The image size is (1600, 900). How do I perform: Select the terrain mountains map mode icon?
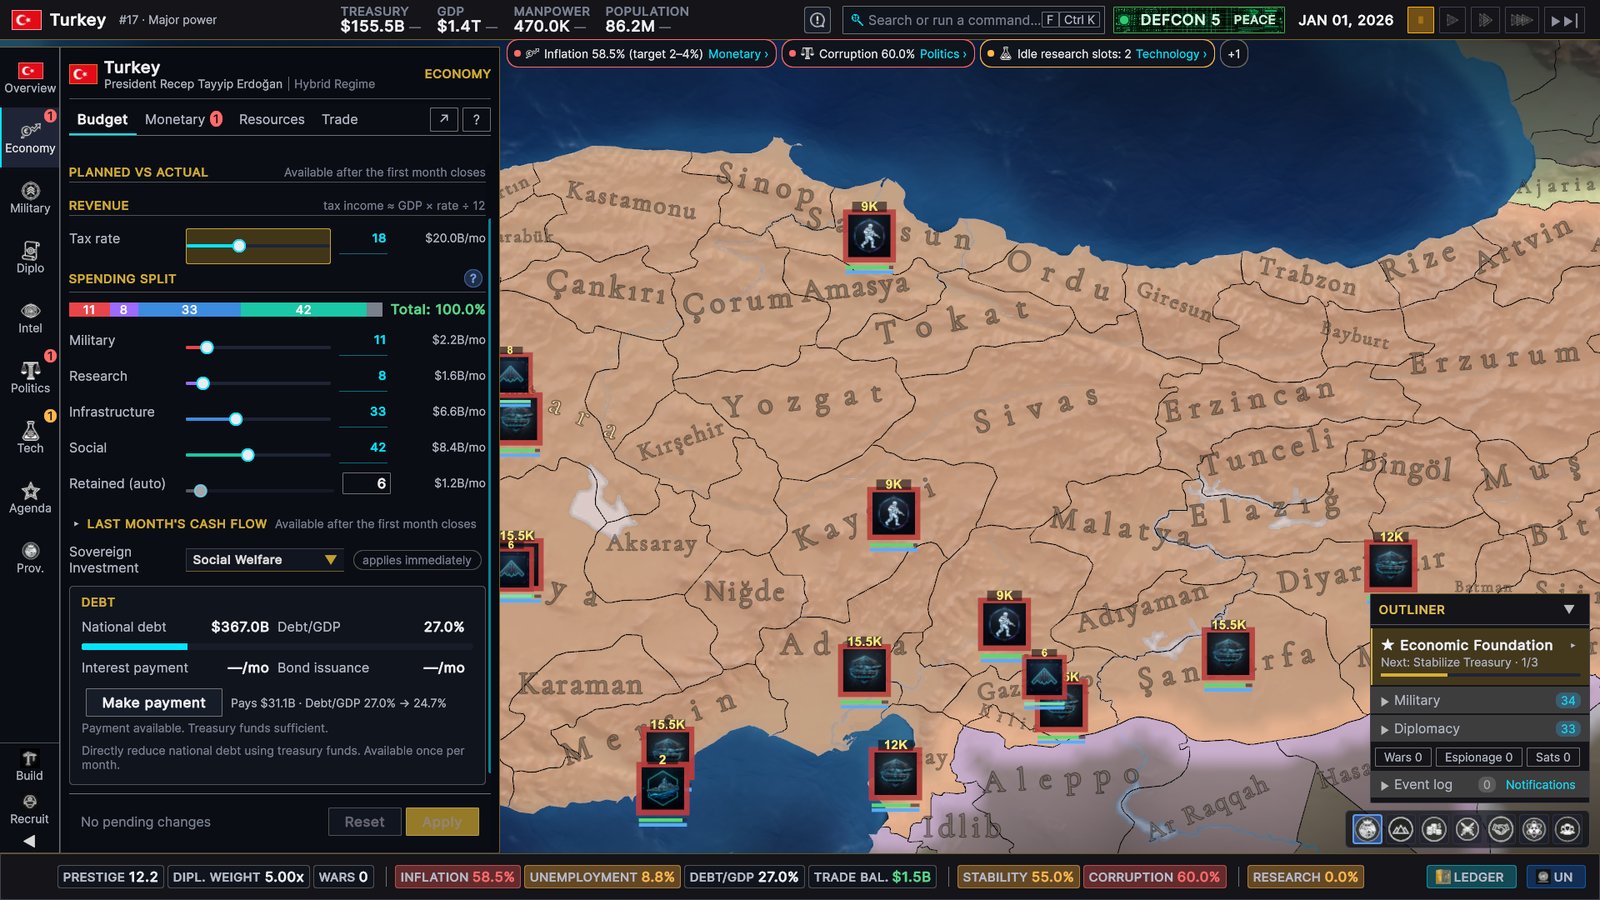(1401, 828)
